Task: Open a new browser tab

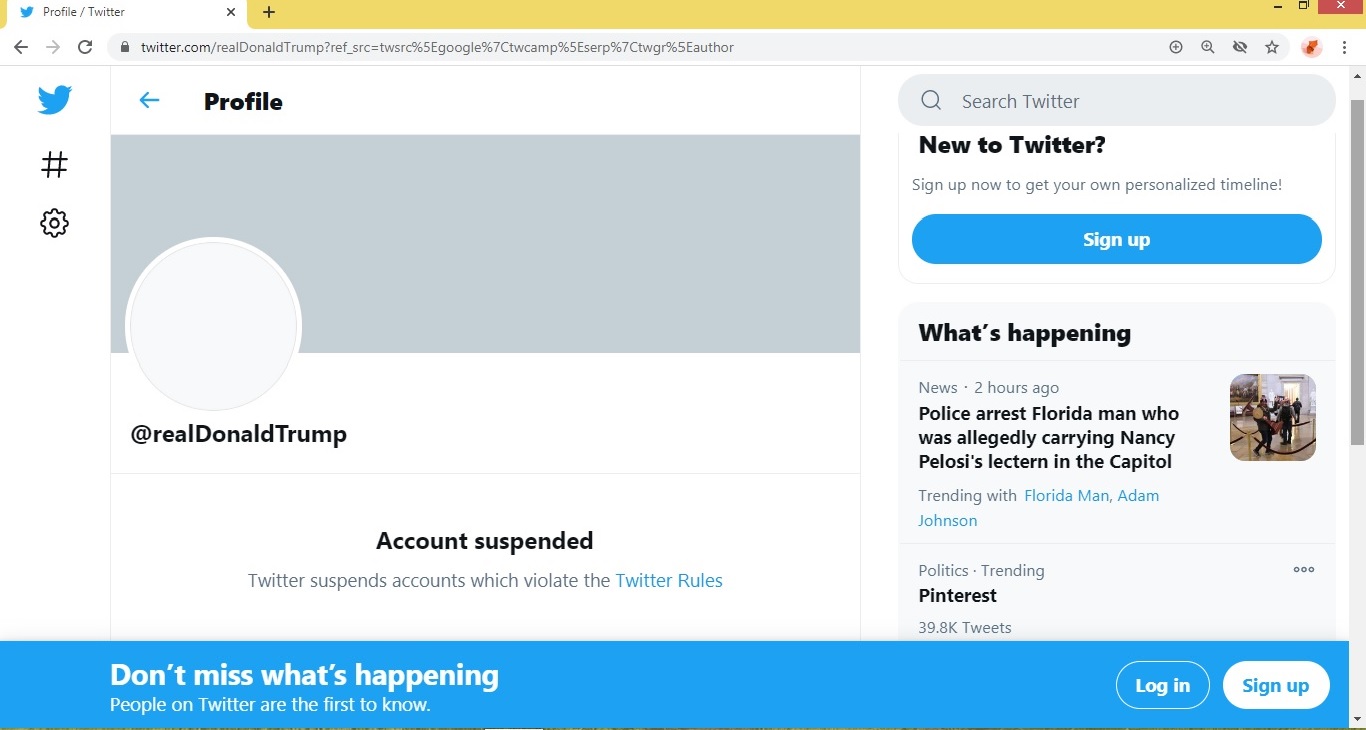Action: (x=267, y=13)
